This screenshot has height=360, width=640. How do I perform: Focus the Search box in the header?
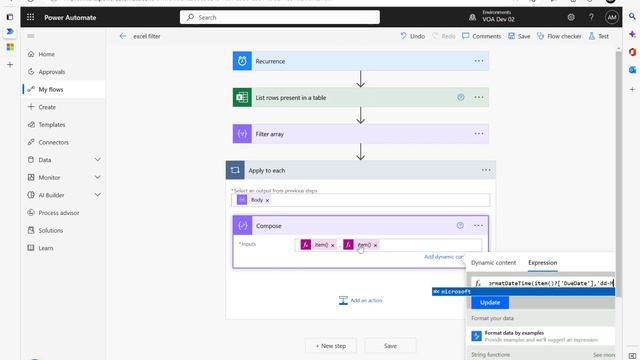(280, 17)
